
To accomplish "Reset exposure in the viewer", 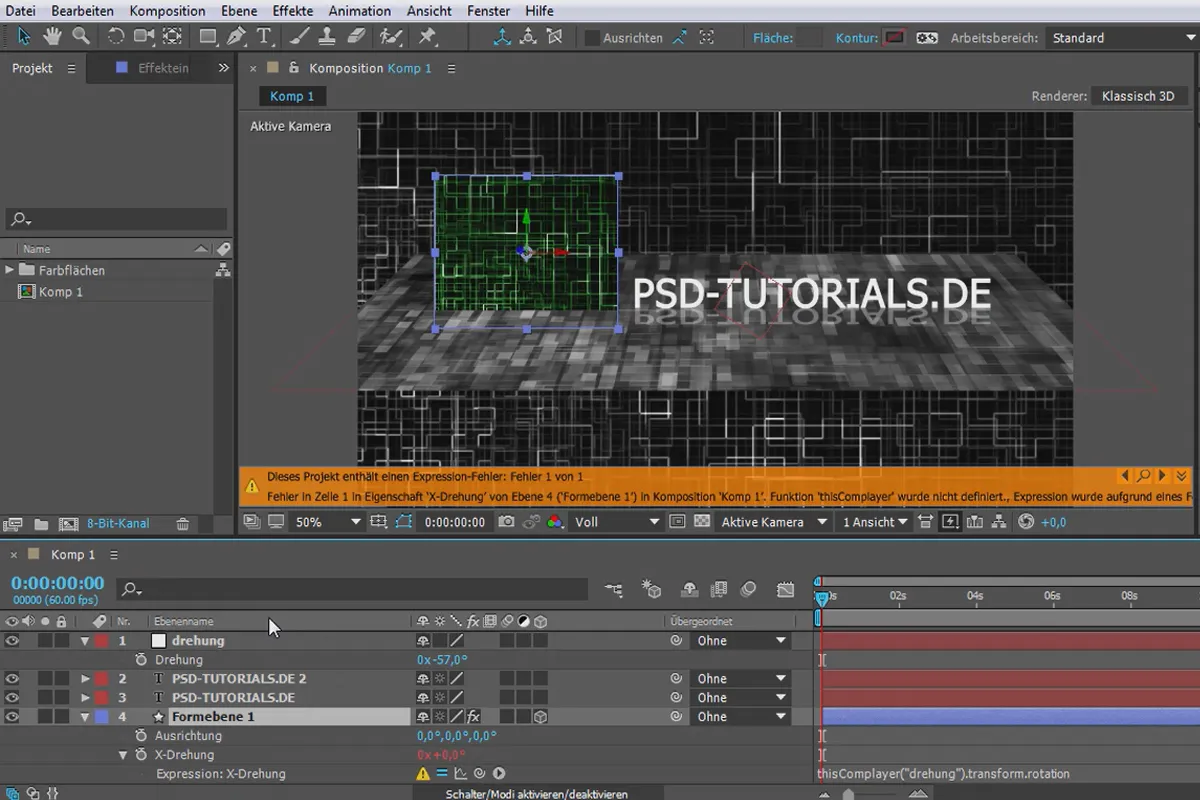I will [x=1026, y=522].
